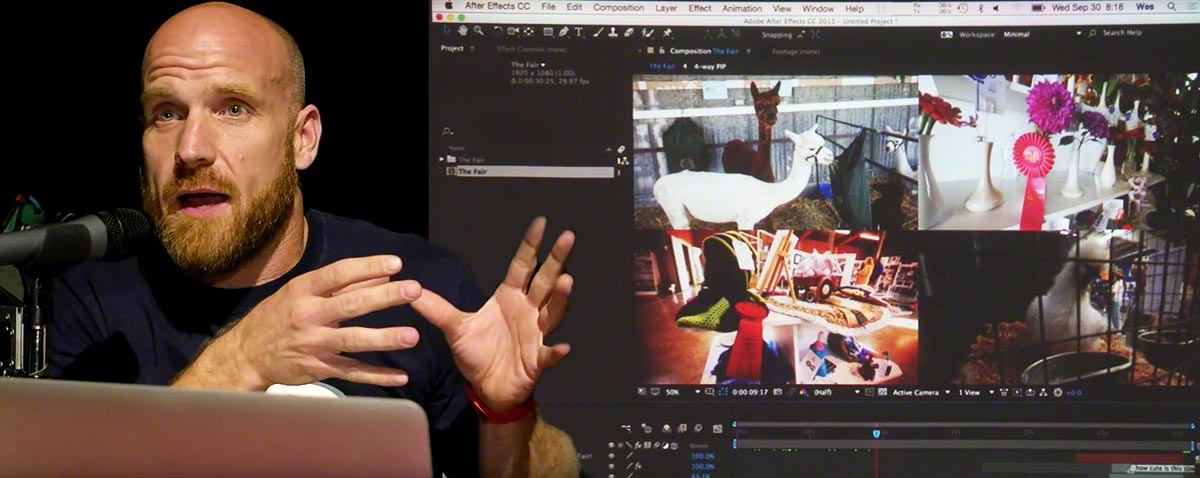The height and width of the screenshot is (478, 1200).
Task: Expand The Fair folder in Project panel
Action: 441,160
